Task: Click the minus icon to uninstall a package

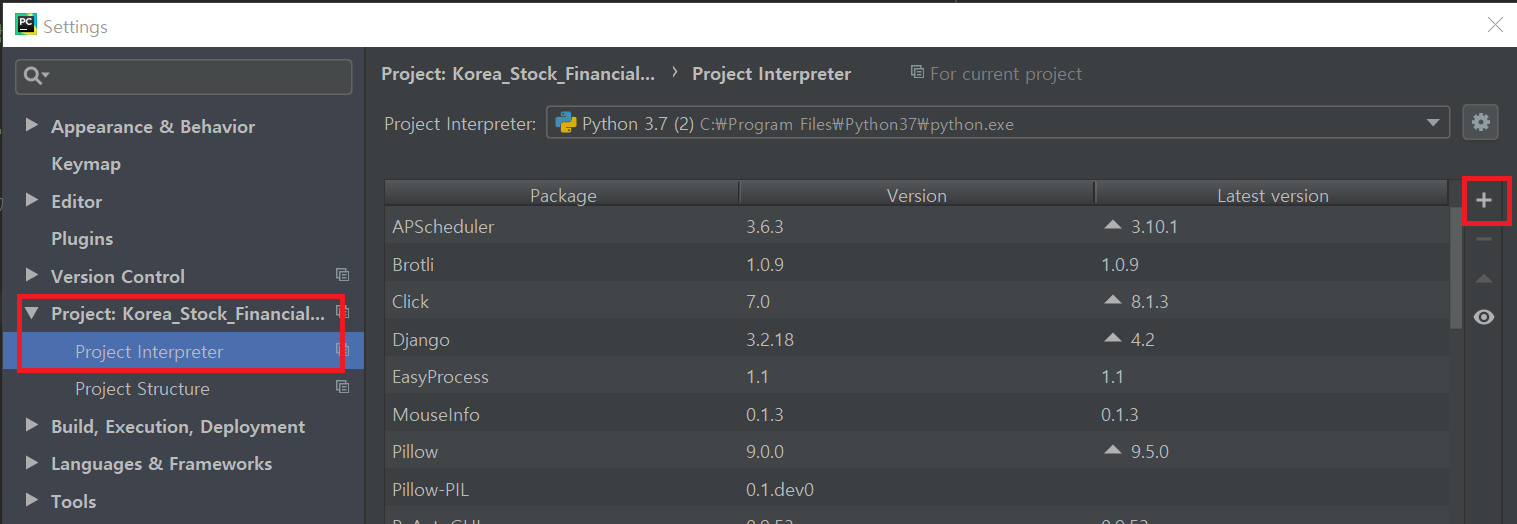Action: click(1484, 239)
